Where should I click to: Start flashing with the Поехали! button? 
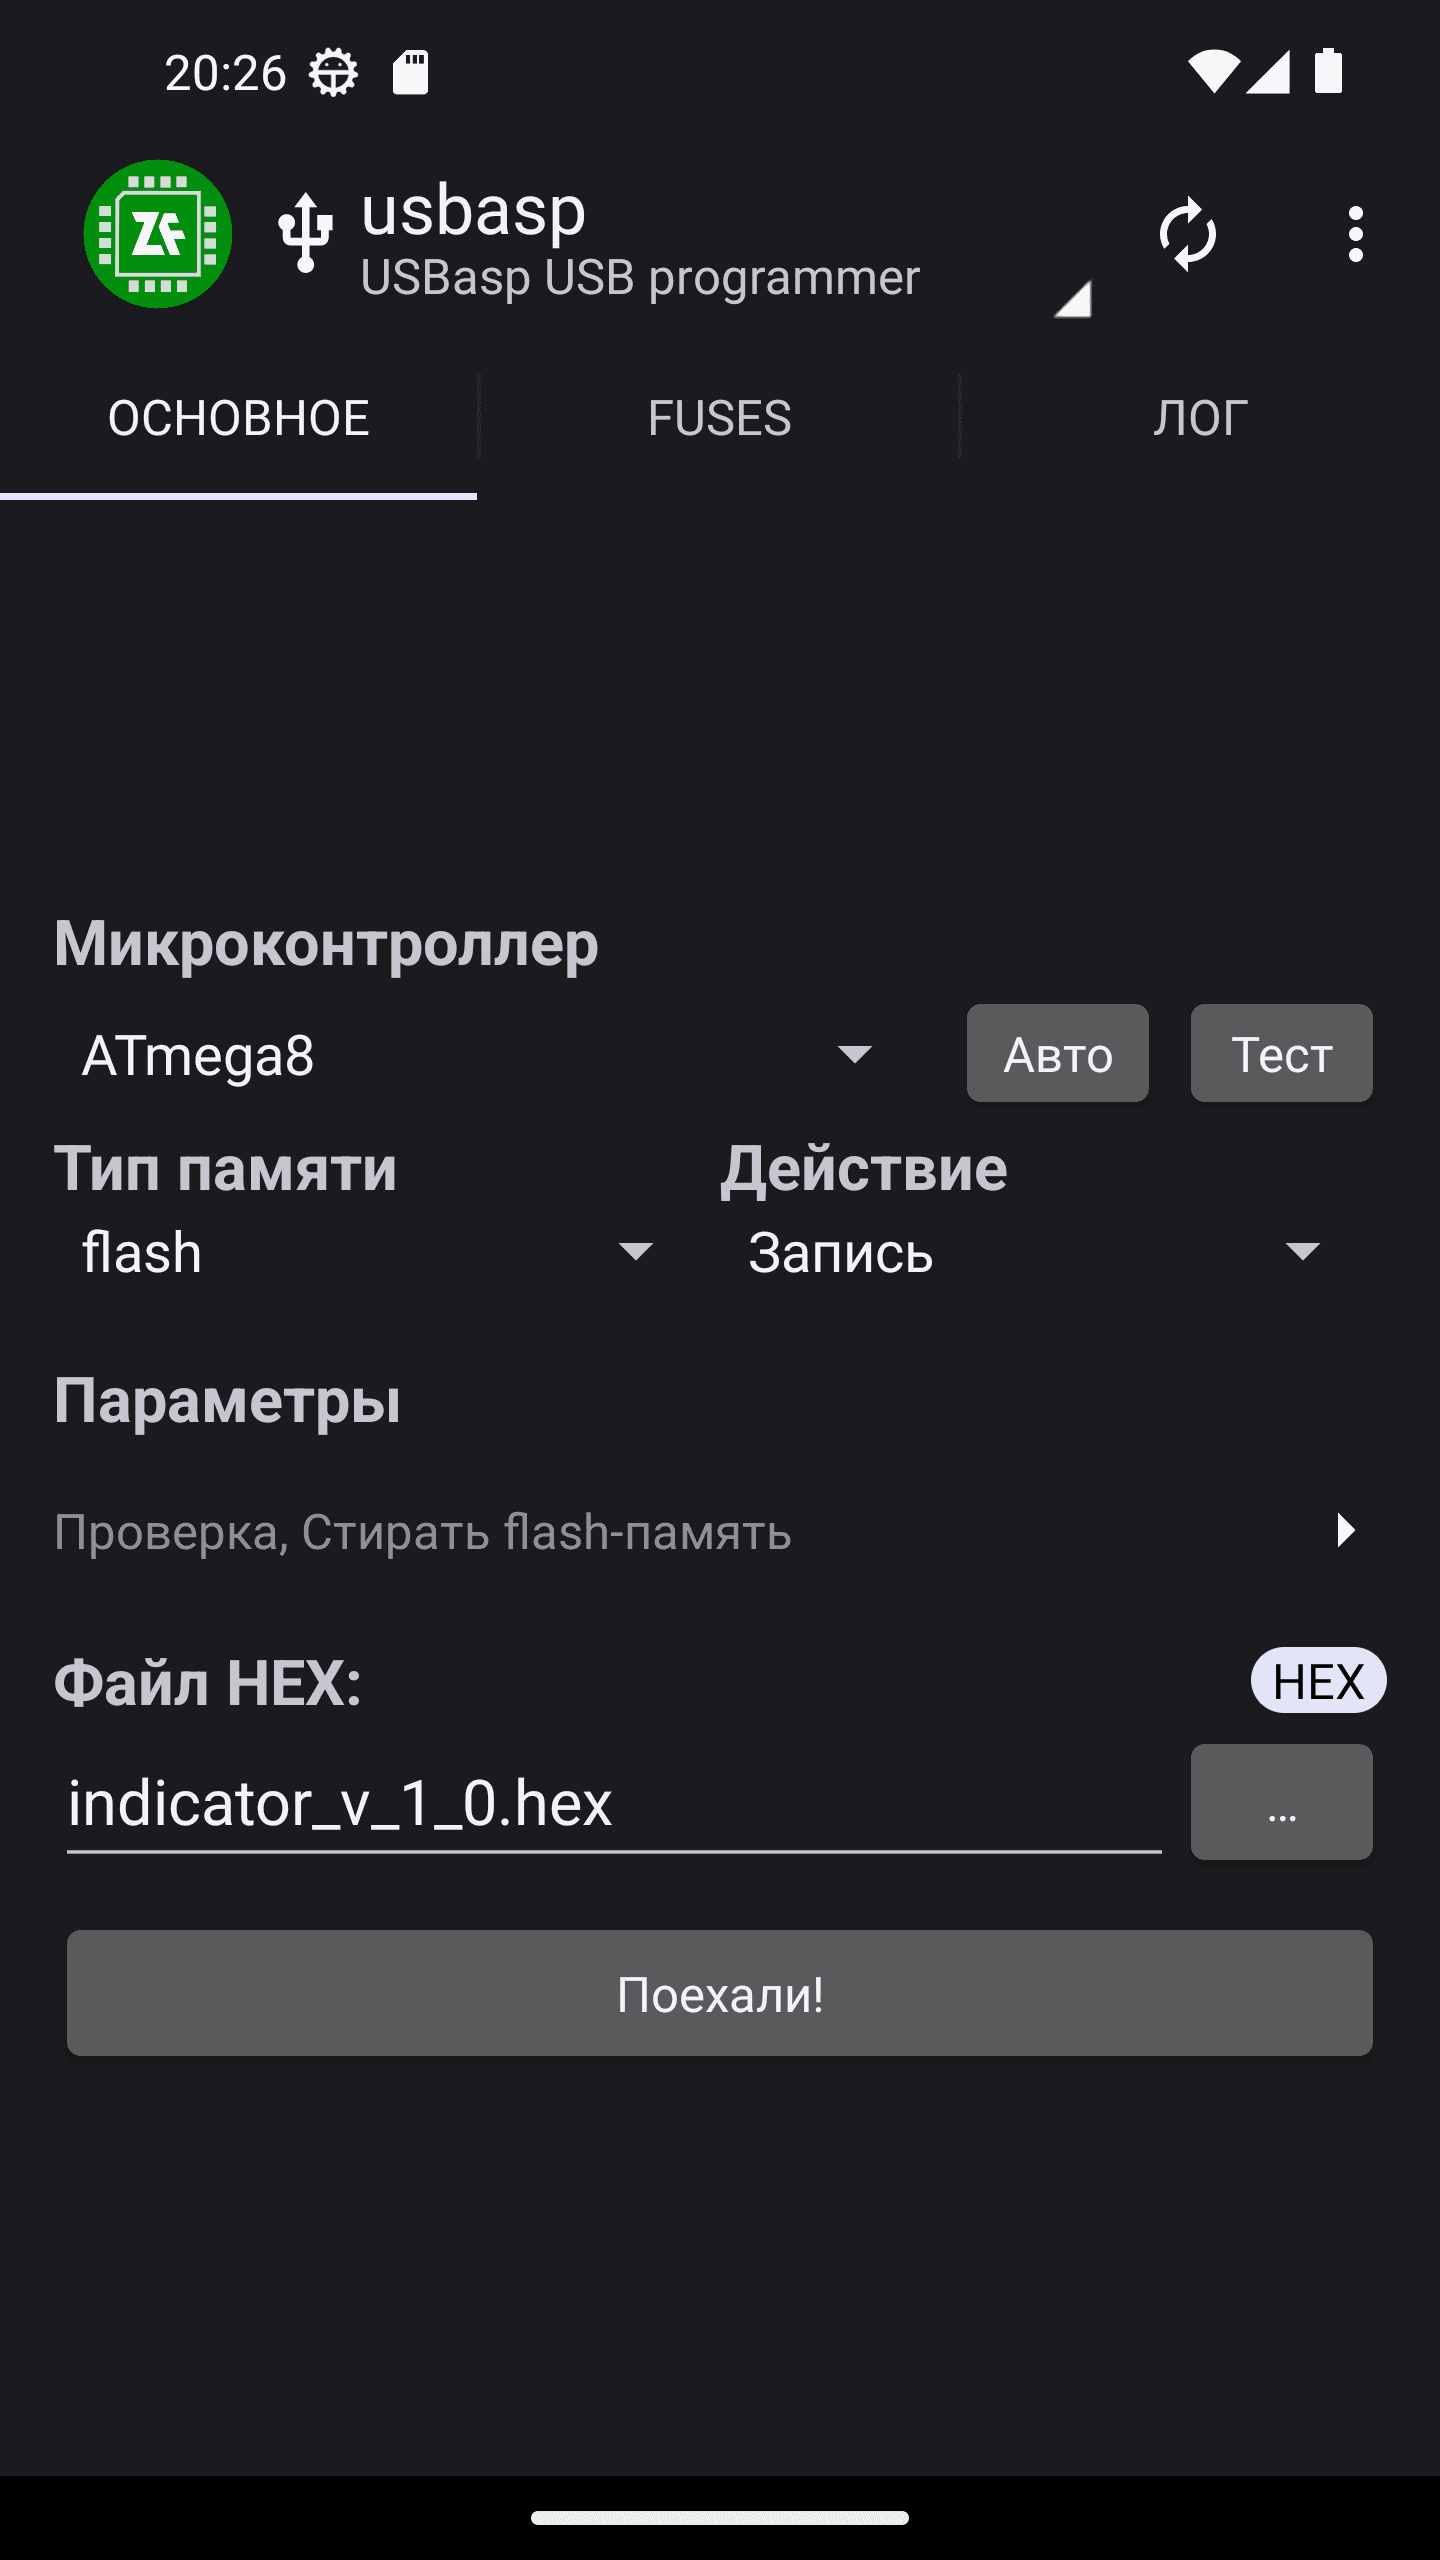pyautogui.click(x=719, y=1993)
